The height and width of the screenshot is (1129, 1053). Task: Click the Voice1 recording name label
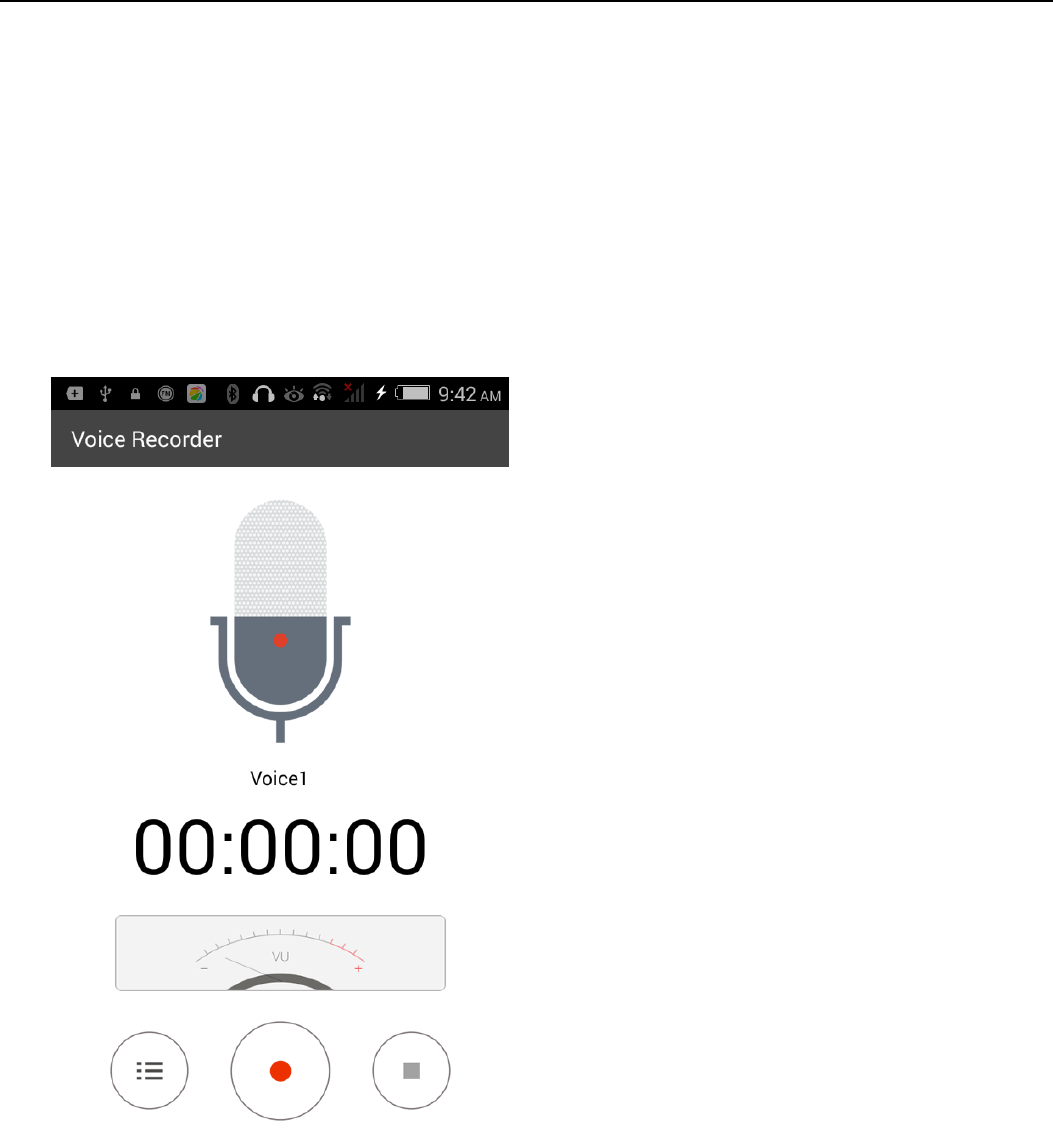(279, 778)
